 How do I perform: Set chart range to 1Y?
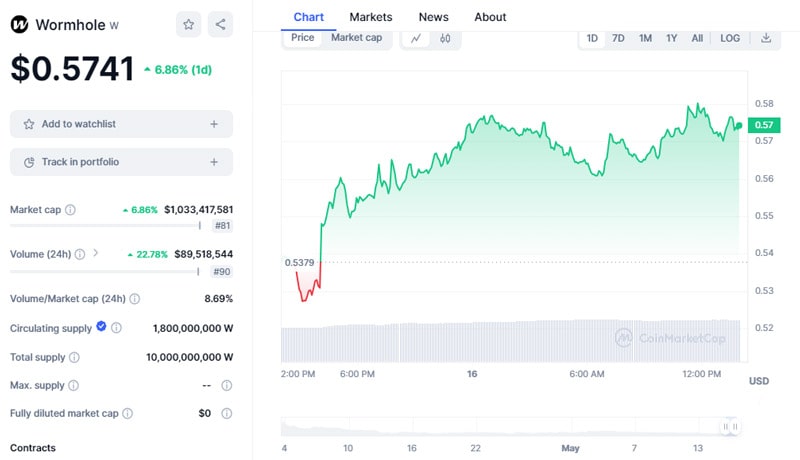pyautogui.click(x=671, y=38)
